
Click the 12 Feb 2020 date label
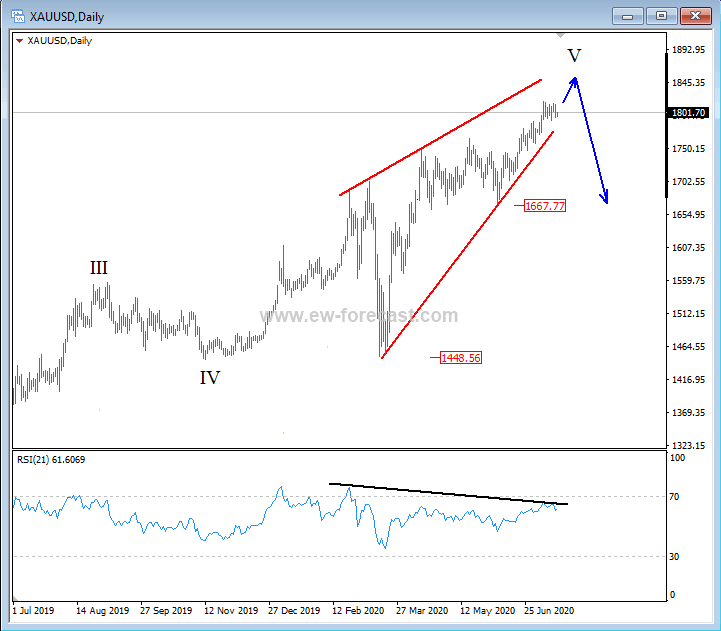pyautogui.click(x=358, y=611)
